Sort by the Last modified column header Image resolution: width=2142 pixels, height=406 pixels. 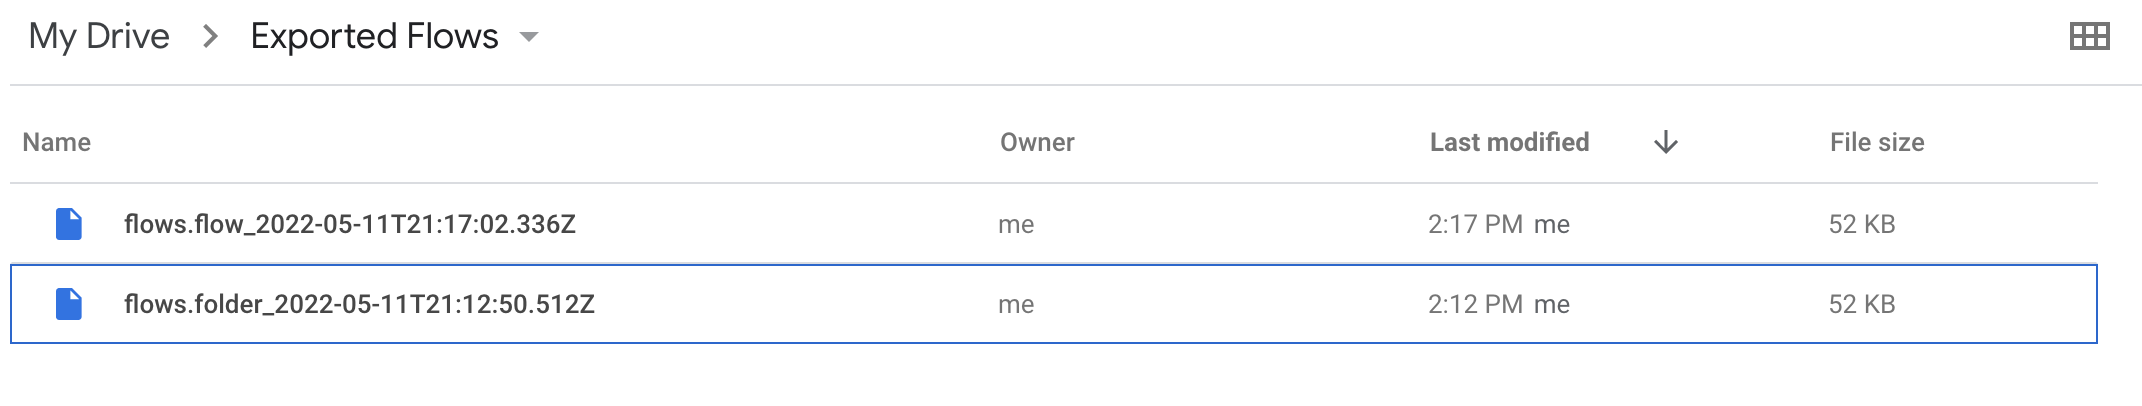click(x=1509, y=143)
